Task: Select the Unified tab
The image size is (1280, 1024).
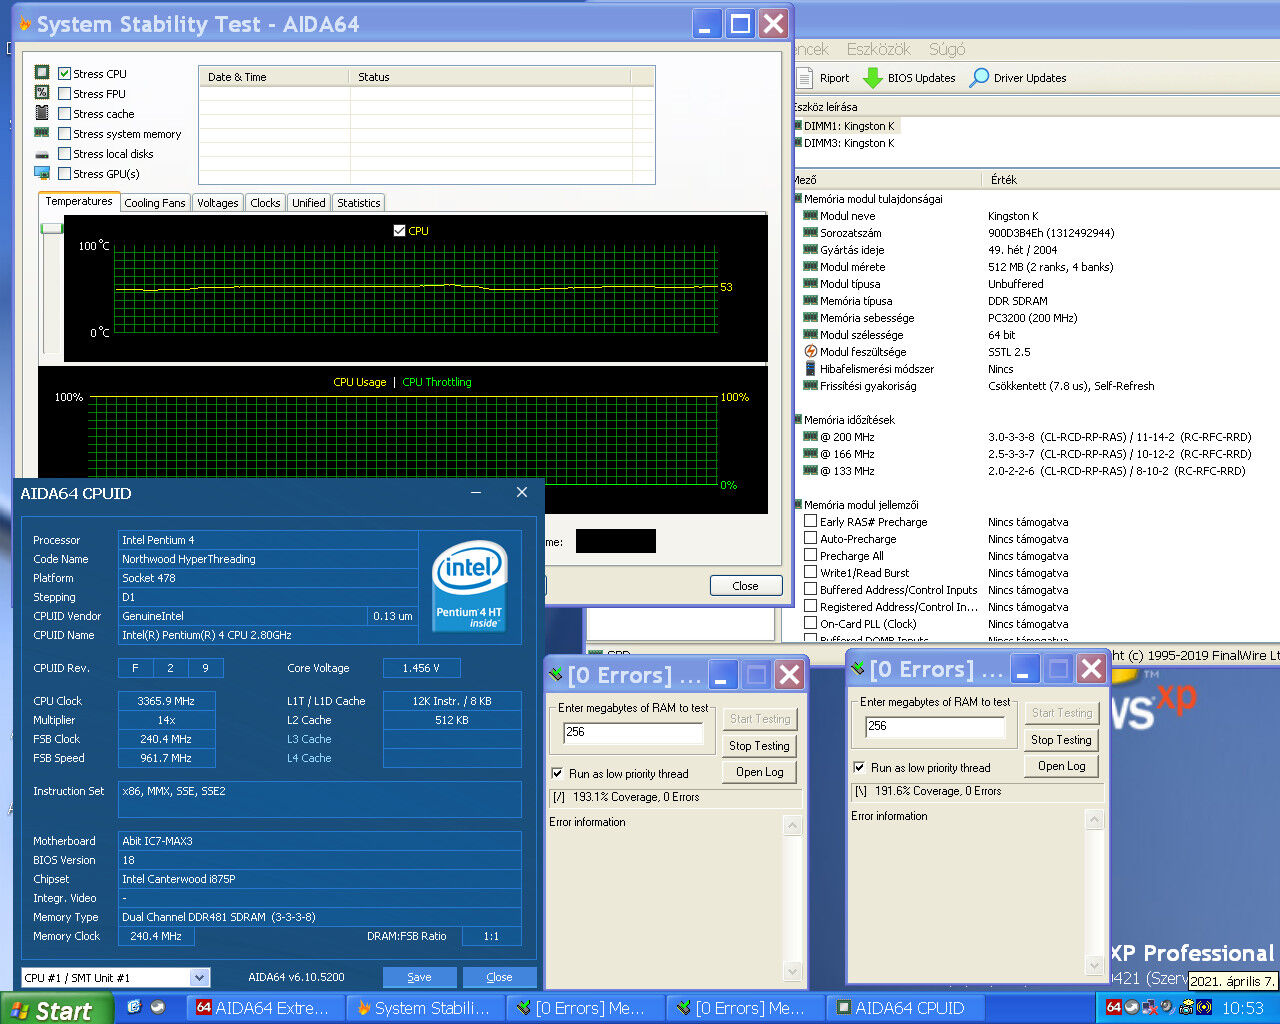Action: click(309, 203)
